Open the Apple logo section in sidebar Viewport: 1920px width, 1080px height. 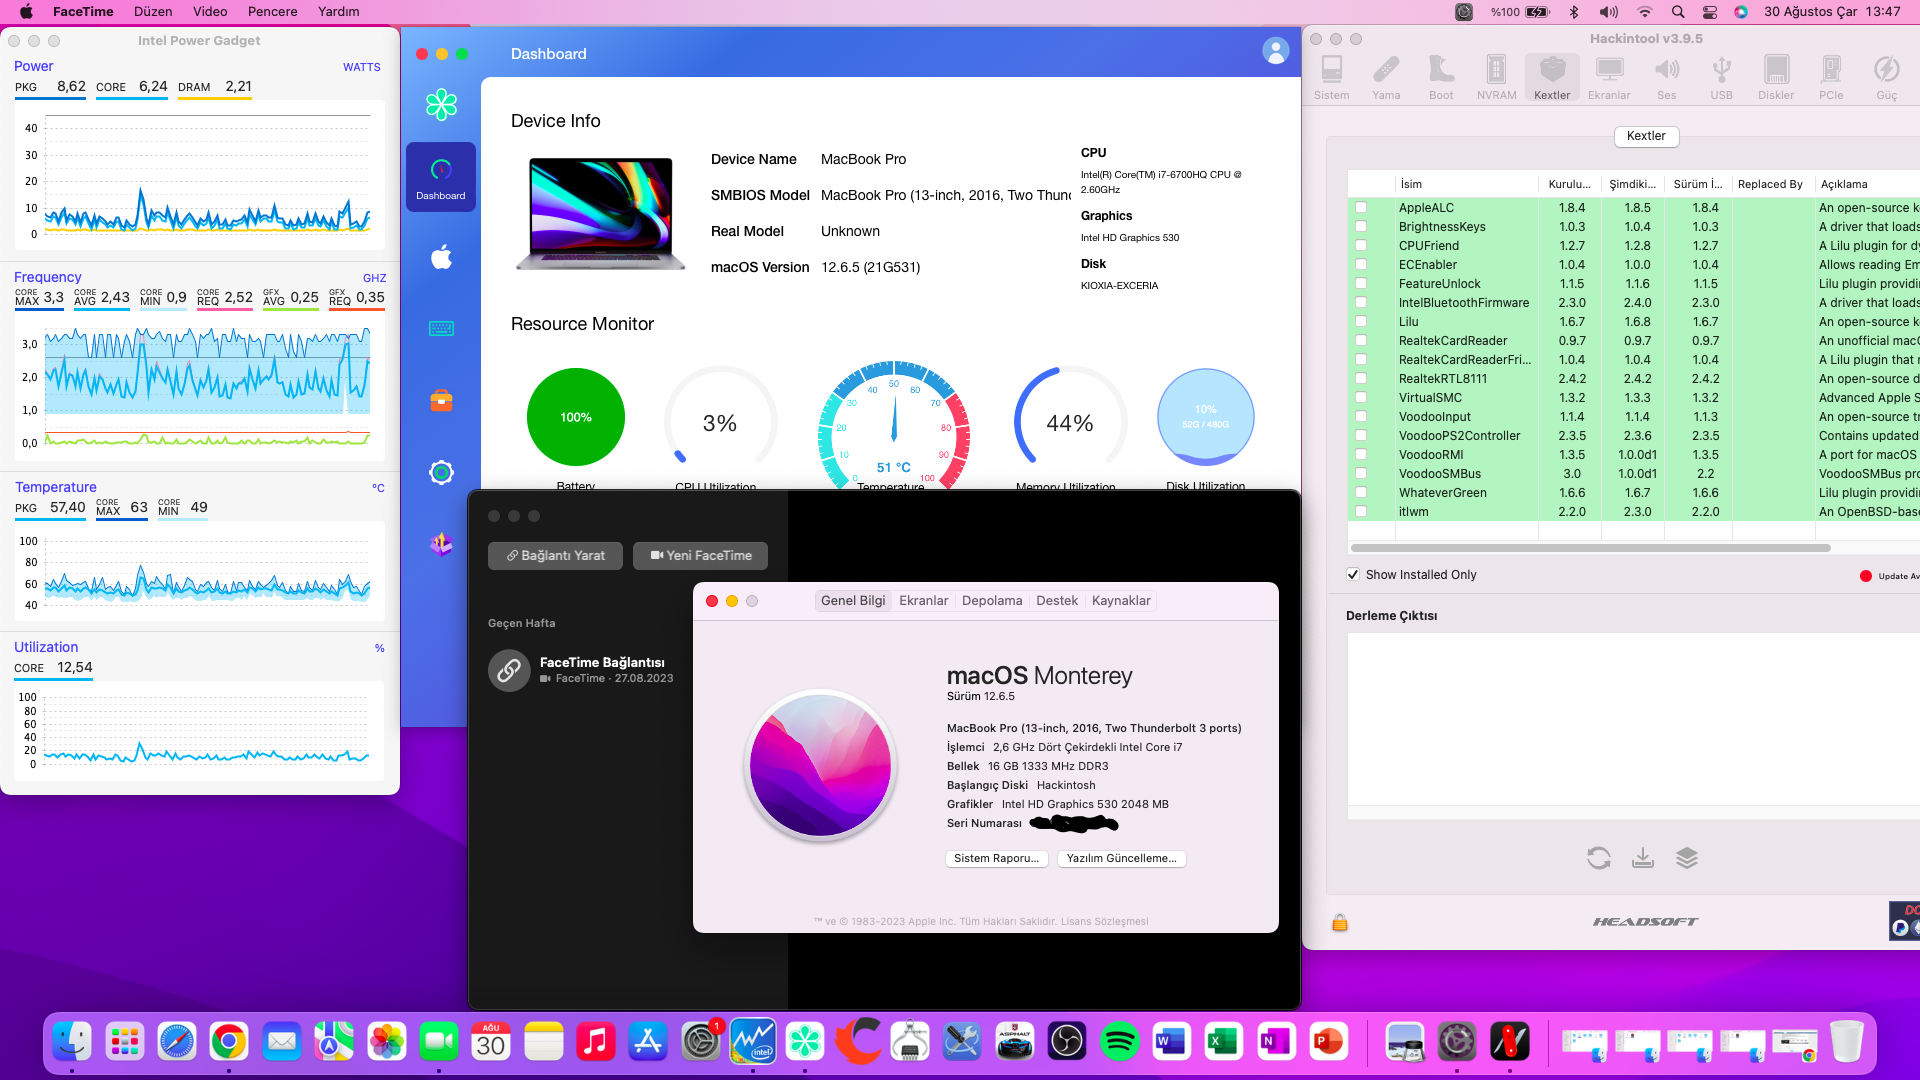coord(441,257)
